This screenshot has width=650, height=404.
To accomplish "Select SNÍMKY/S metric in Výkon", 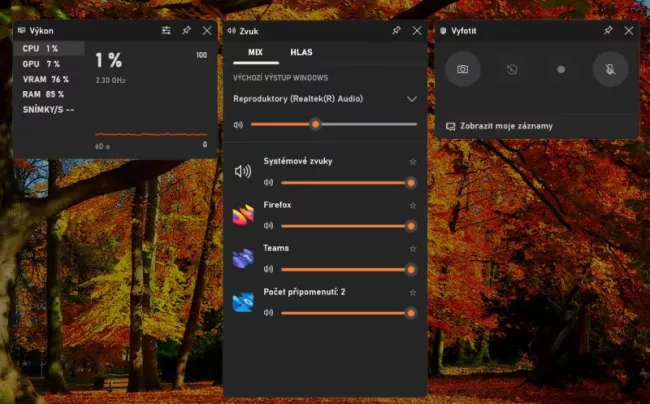I will 49,110.
